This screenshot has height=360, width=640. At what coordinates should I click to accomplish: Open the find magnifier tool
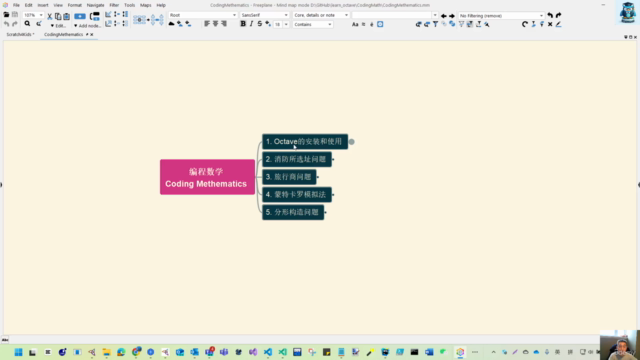(27, 24)
